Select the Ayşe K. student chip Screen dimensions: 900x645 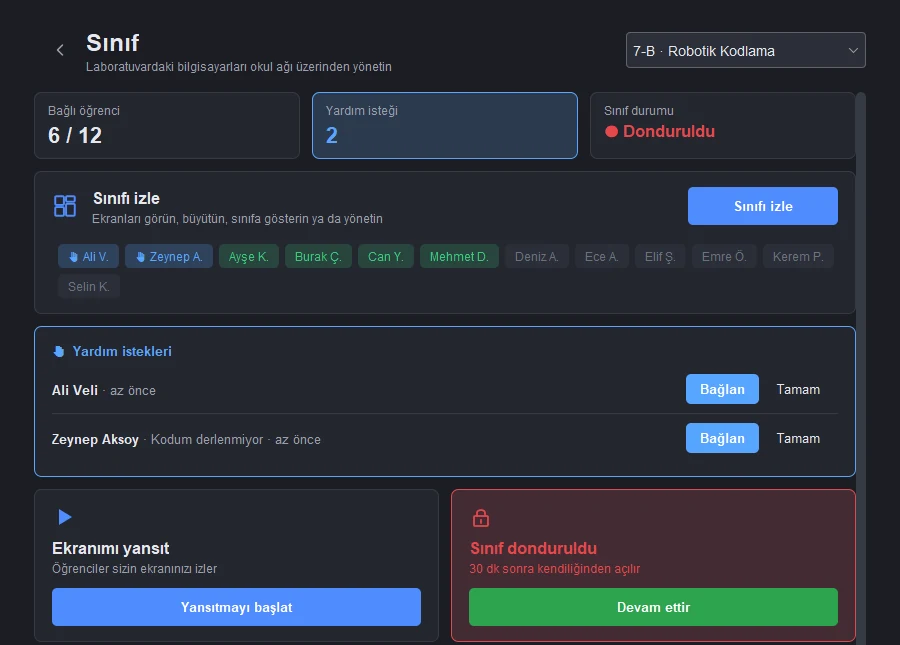click(x=249, y=257)
